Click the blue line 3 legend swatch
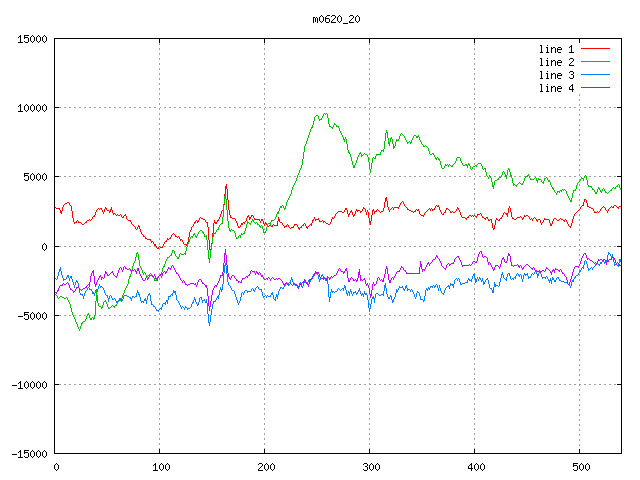Viewport: 640px width, 480px height. point(595,75)
